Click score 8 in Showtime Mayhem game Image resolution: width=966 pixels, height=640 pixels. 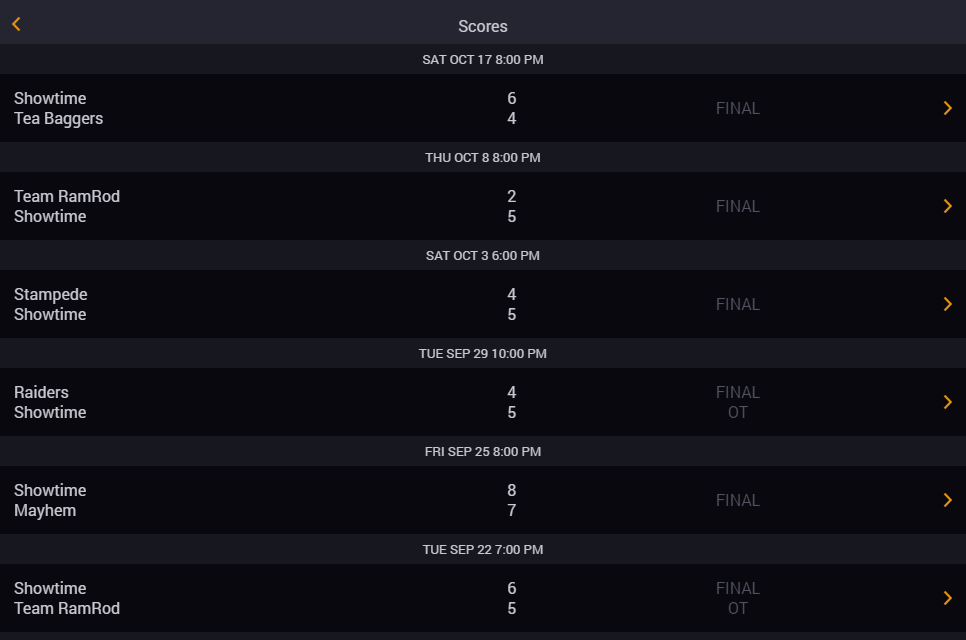[x=511, y=490]
